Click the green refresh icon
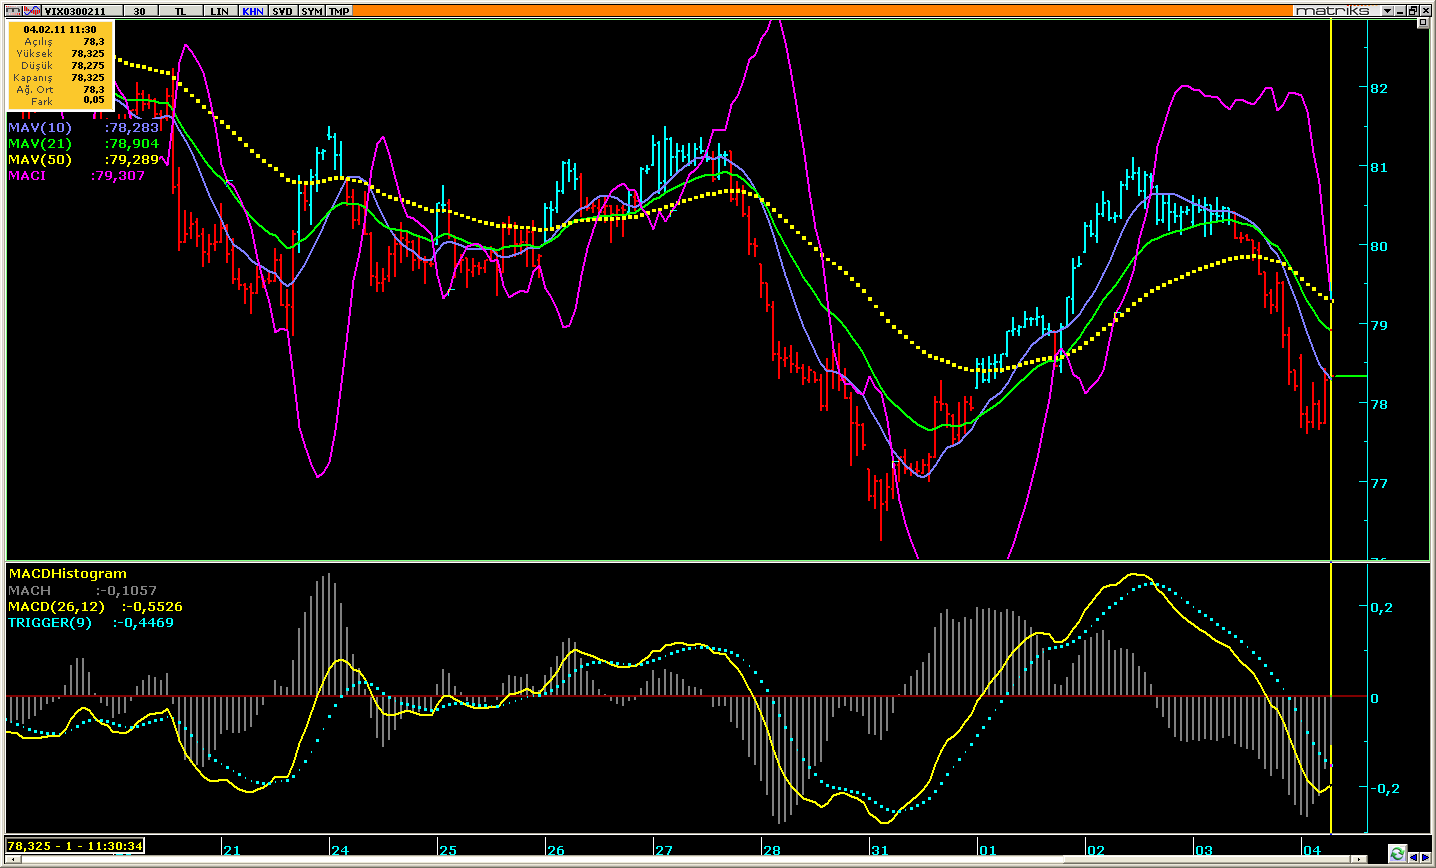 click(1397, 853)
